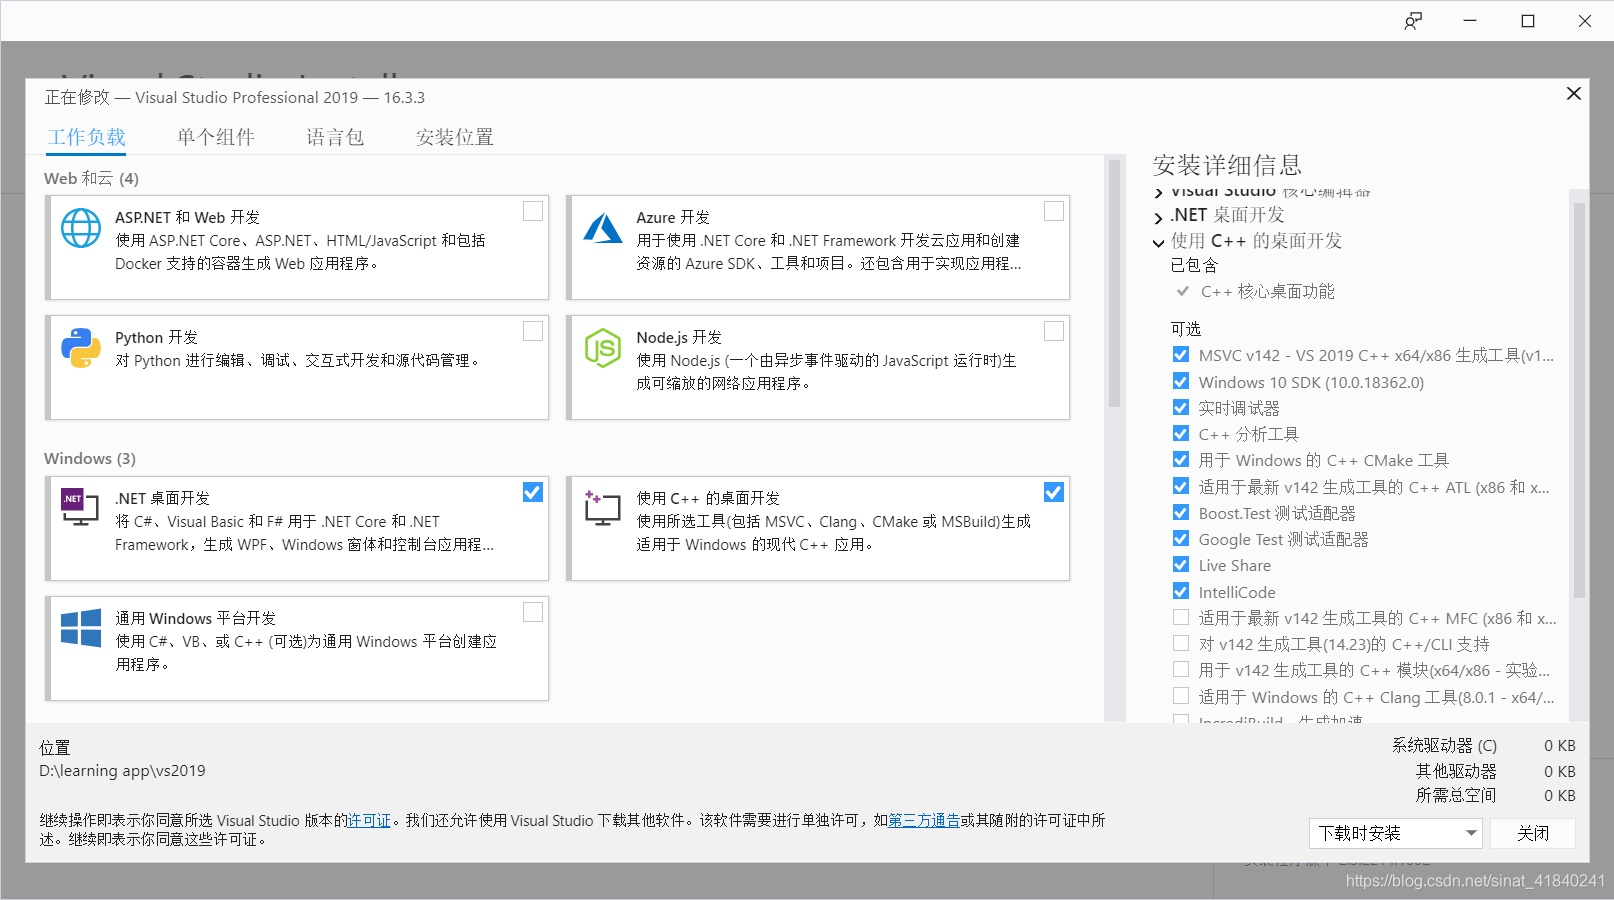Enable the Azure development workload checkbox

point(1054,211)
